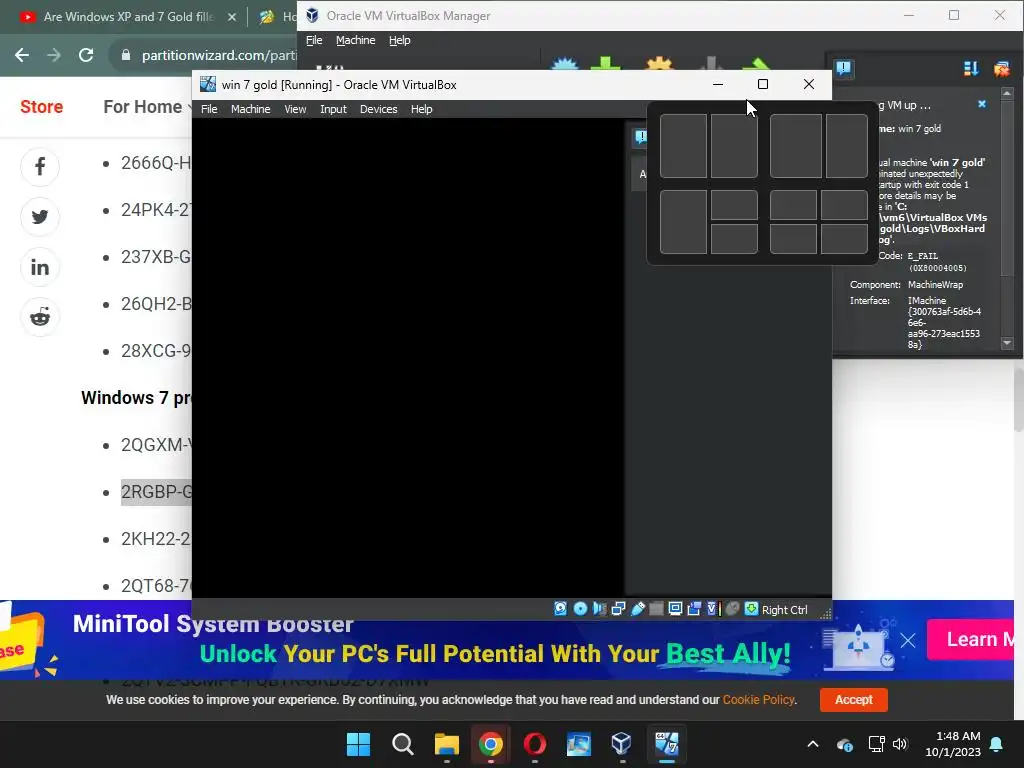Open Help menu in VirtualBox Manager

click(x=400, y=40)
